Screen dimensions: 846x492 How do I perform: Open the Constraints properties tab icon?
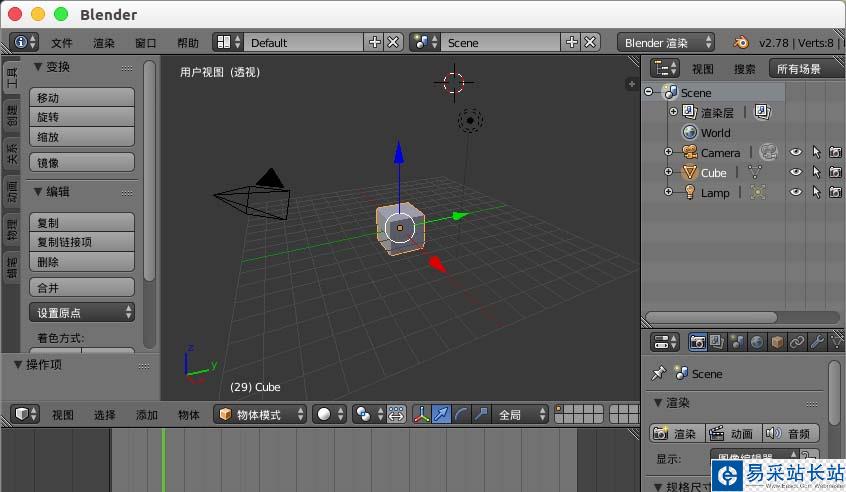(797, 341)
